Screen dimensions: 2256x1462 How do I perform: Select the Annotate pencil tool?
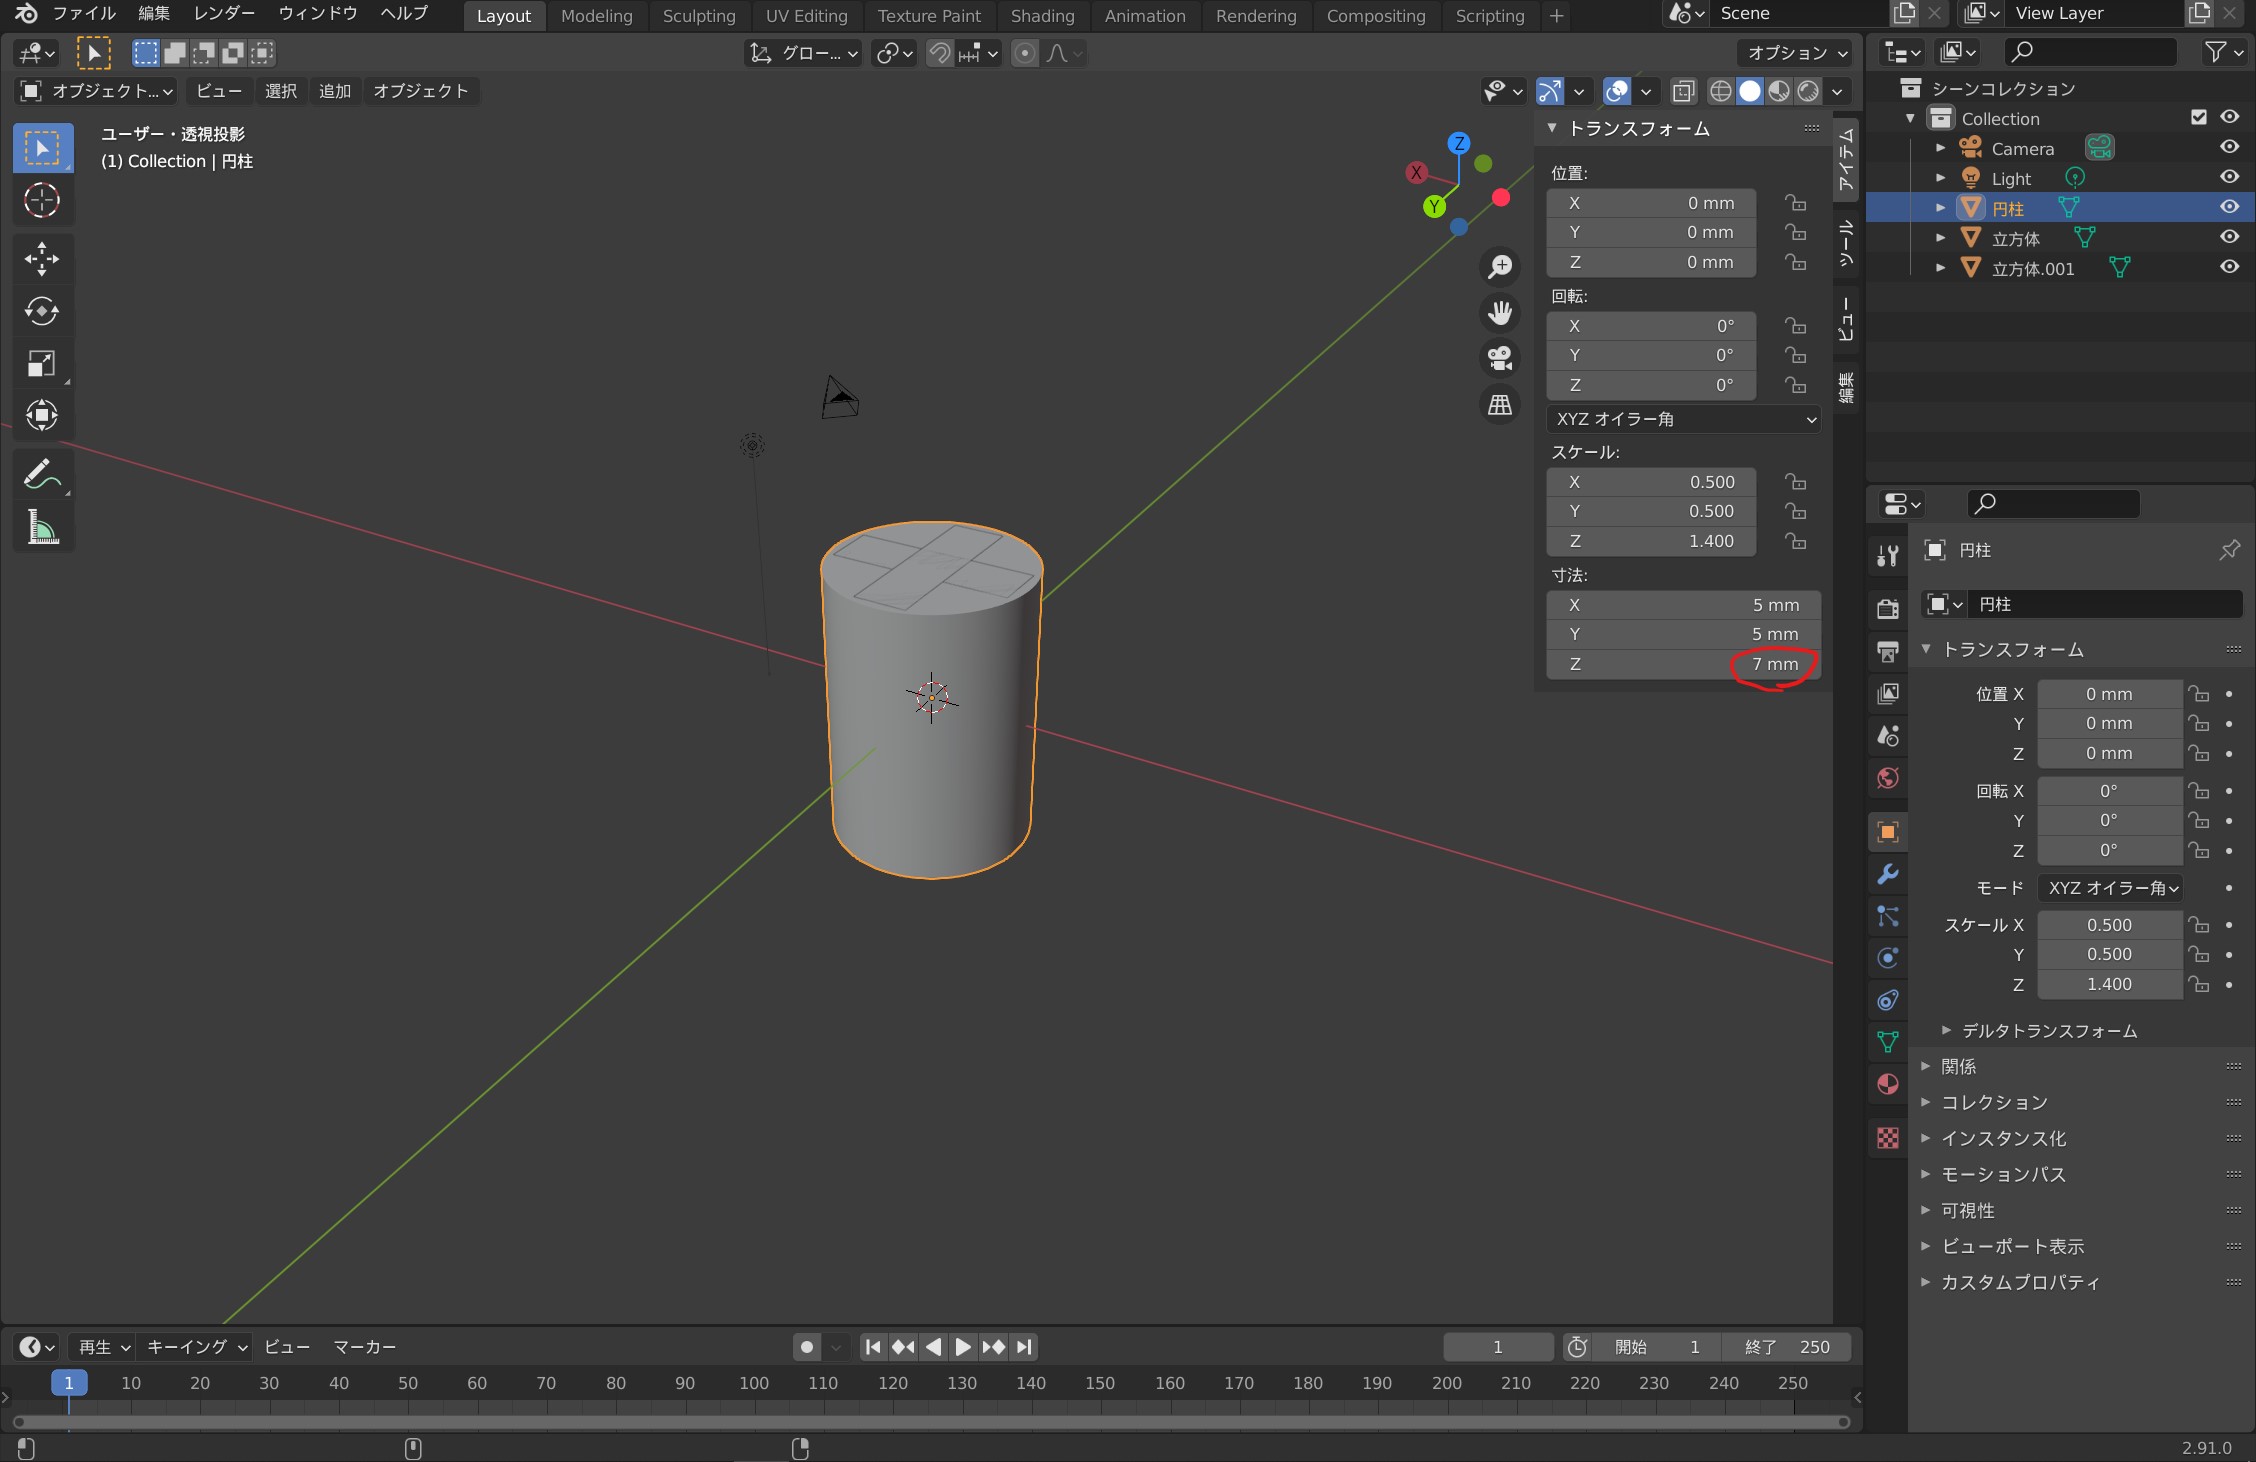click(x=41, y=474)
